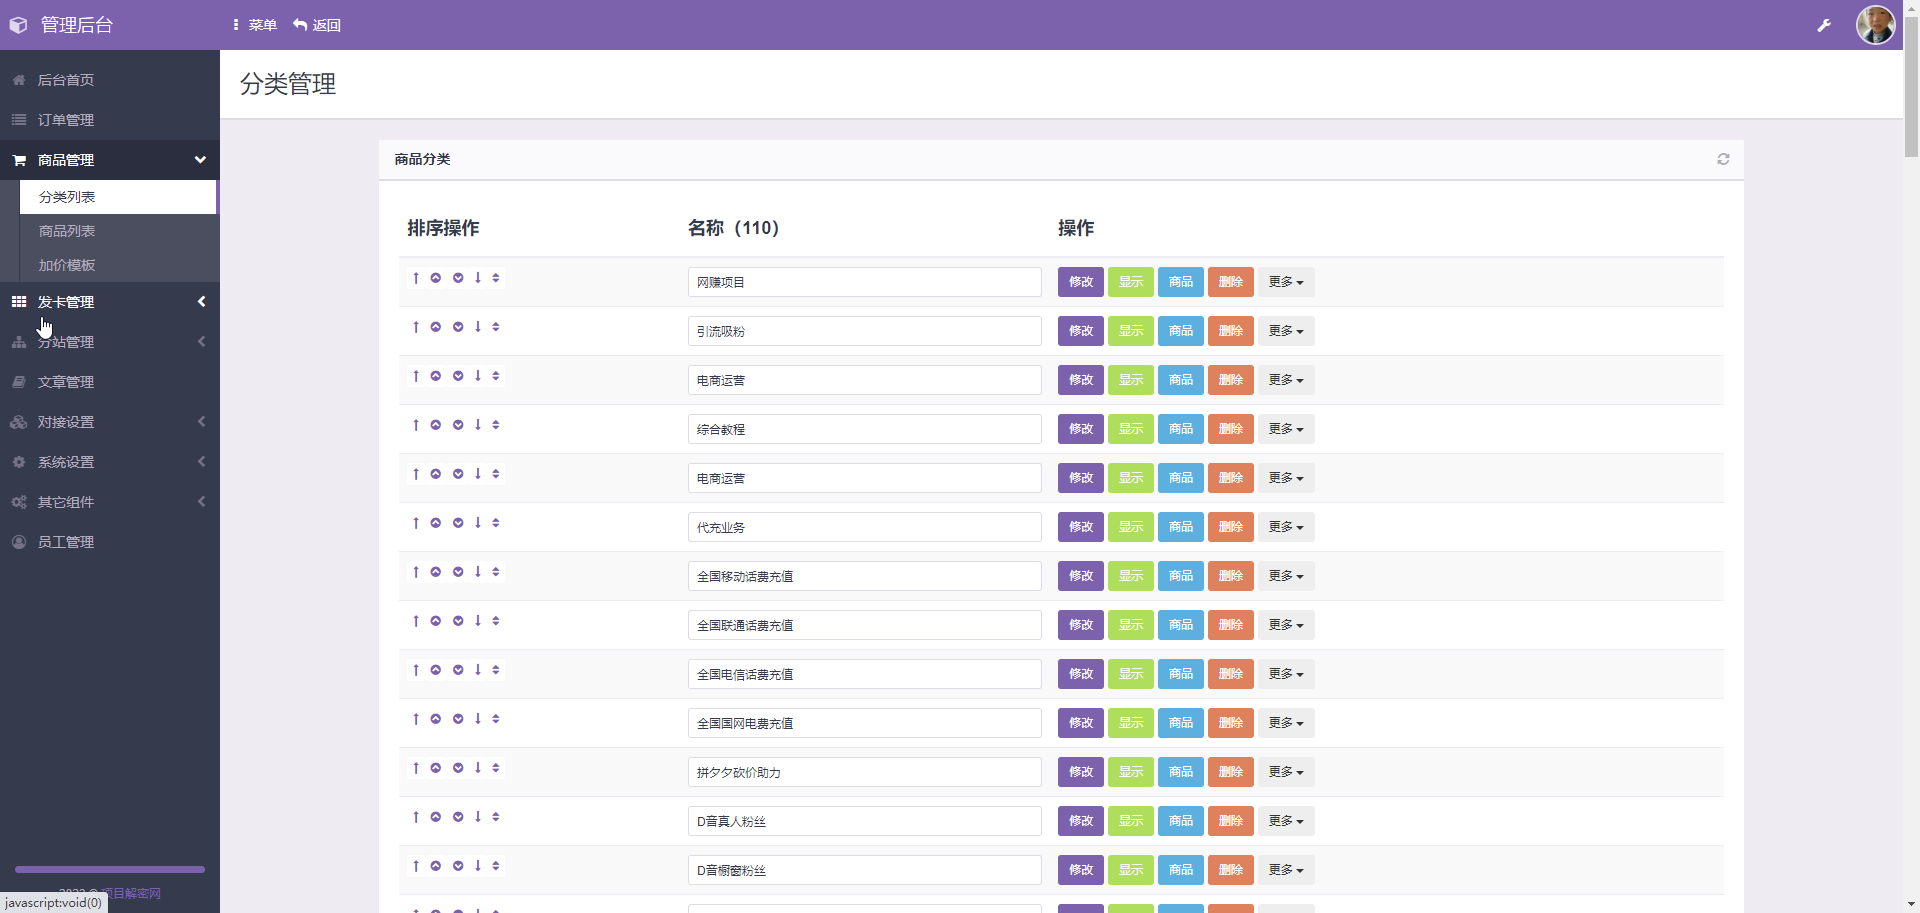Collapse the 商品管理 sidebar section
The height and width of the screenshot is (913, 1920).
[x=110, y=160]
